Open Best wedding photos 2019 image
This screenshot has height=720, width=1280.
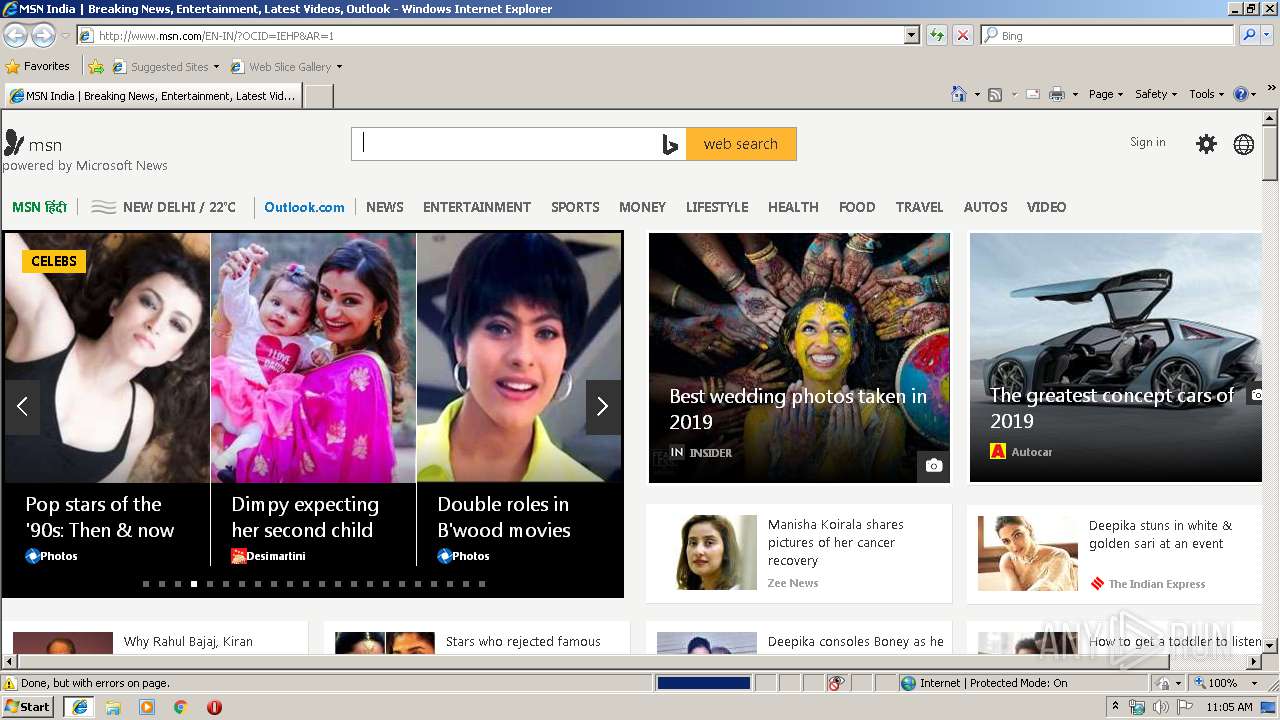(799, 358)
